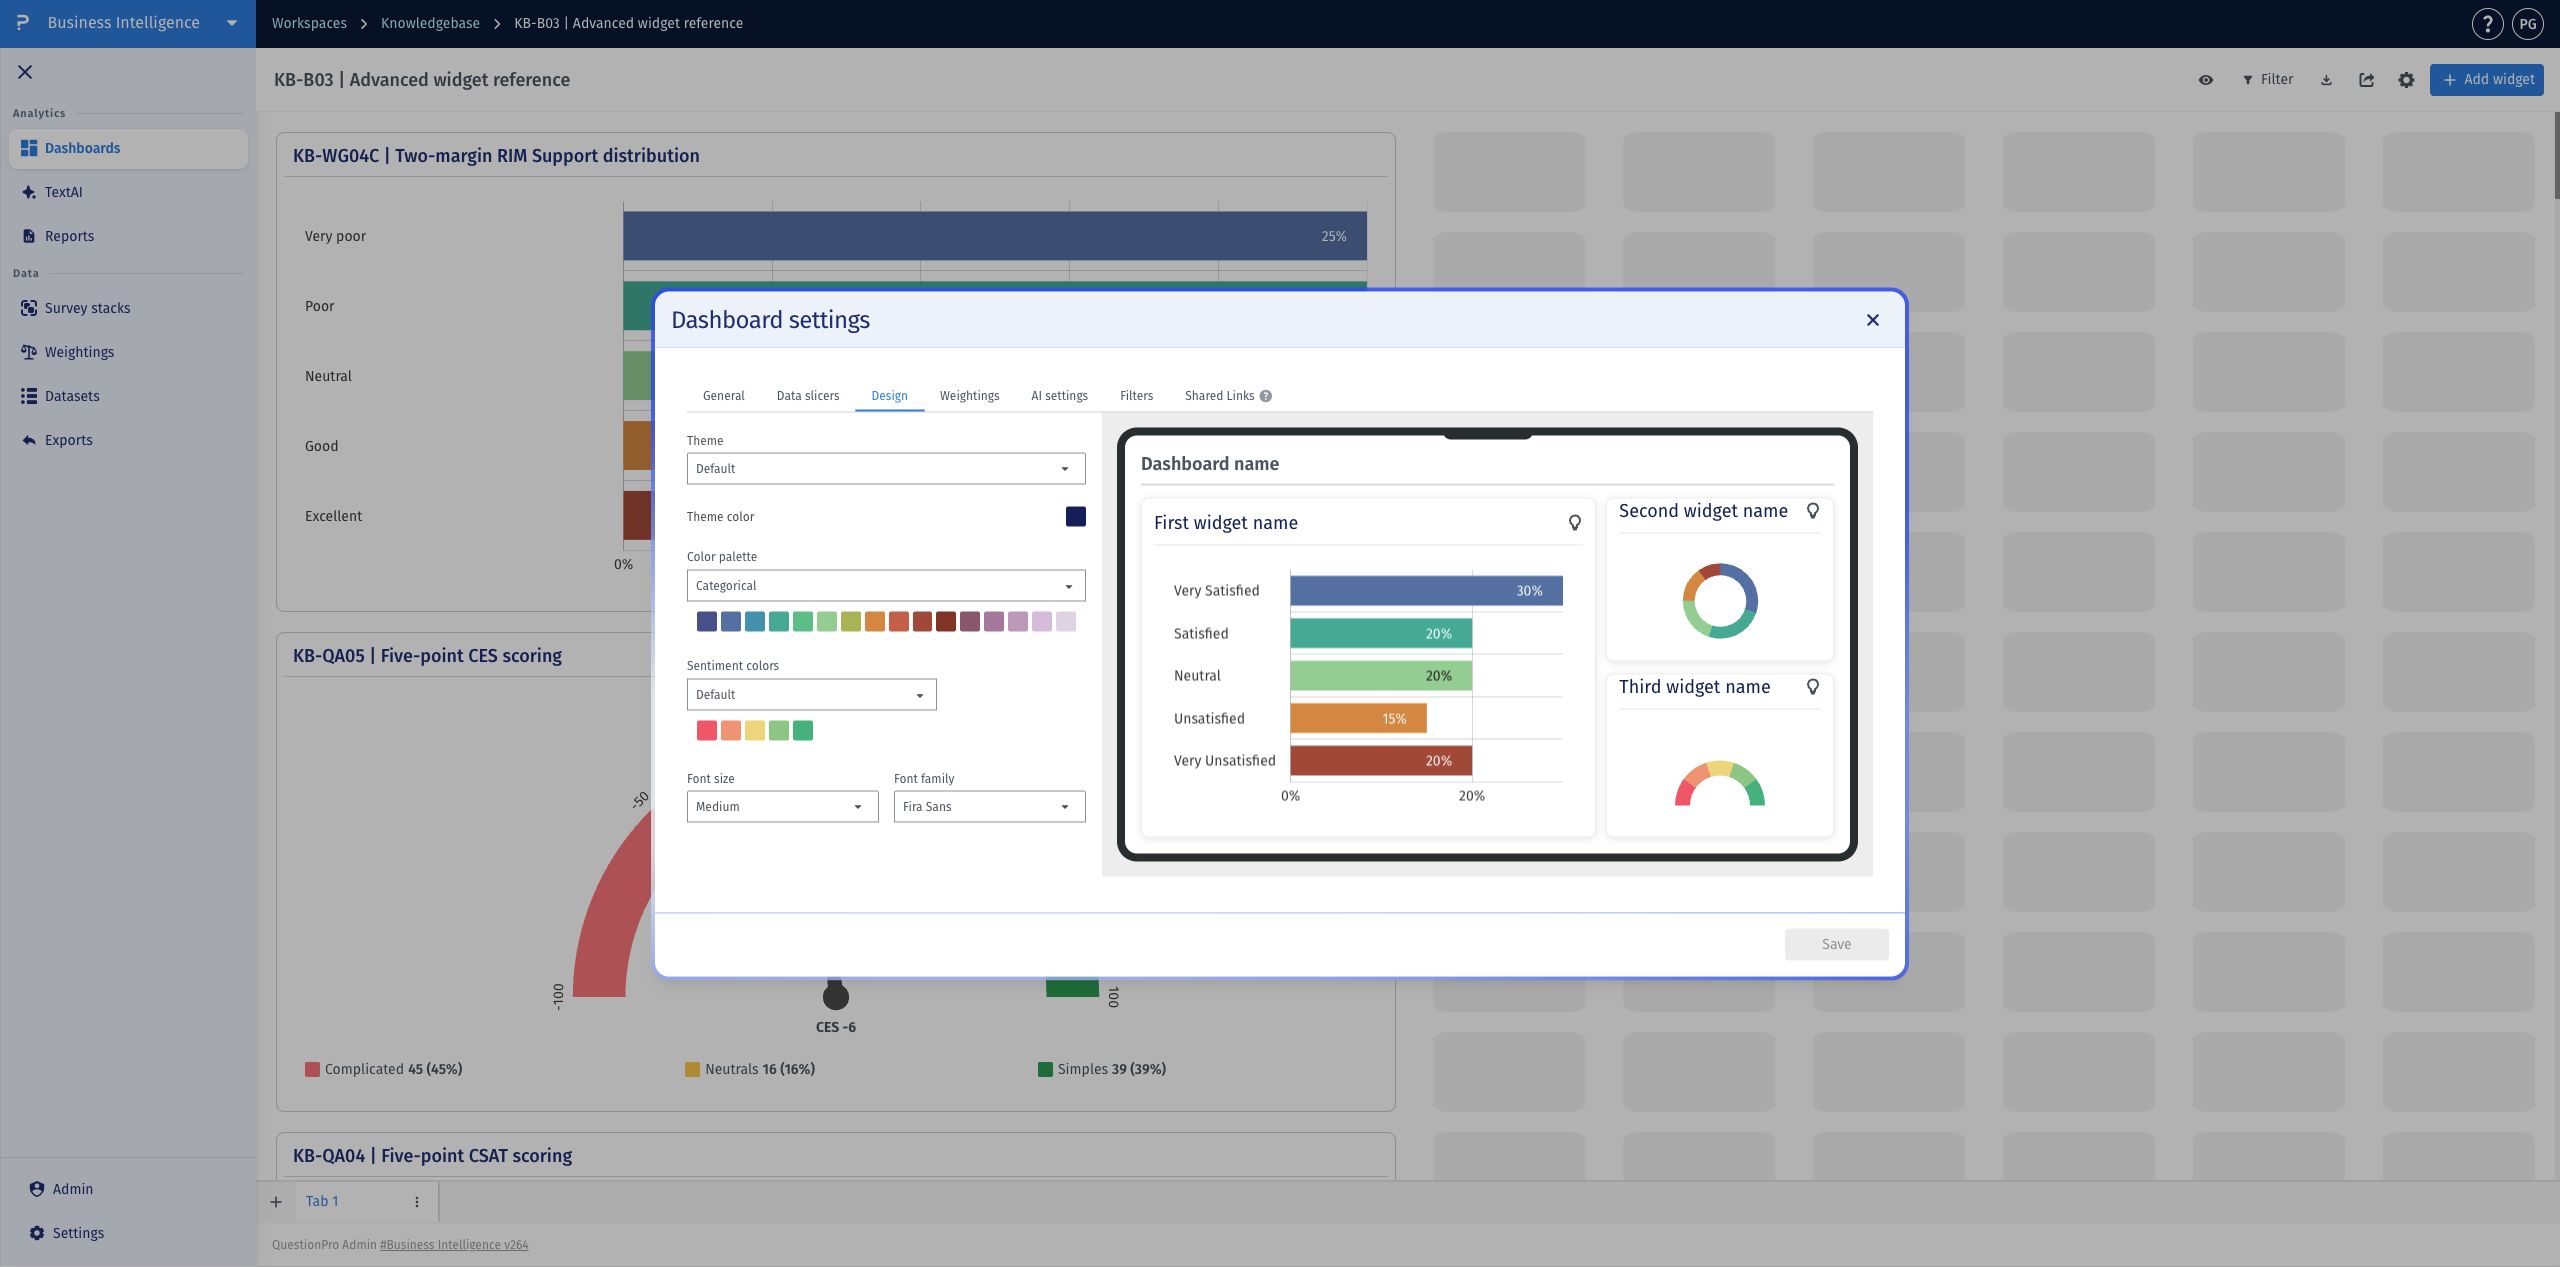Select the first dark blue palette swatch
The image size is (2560, 1267).
706,622
